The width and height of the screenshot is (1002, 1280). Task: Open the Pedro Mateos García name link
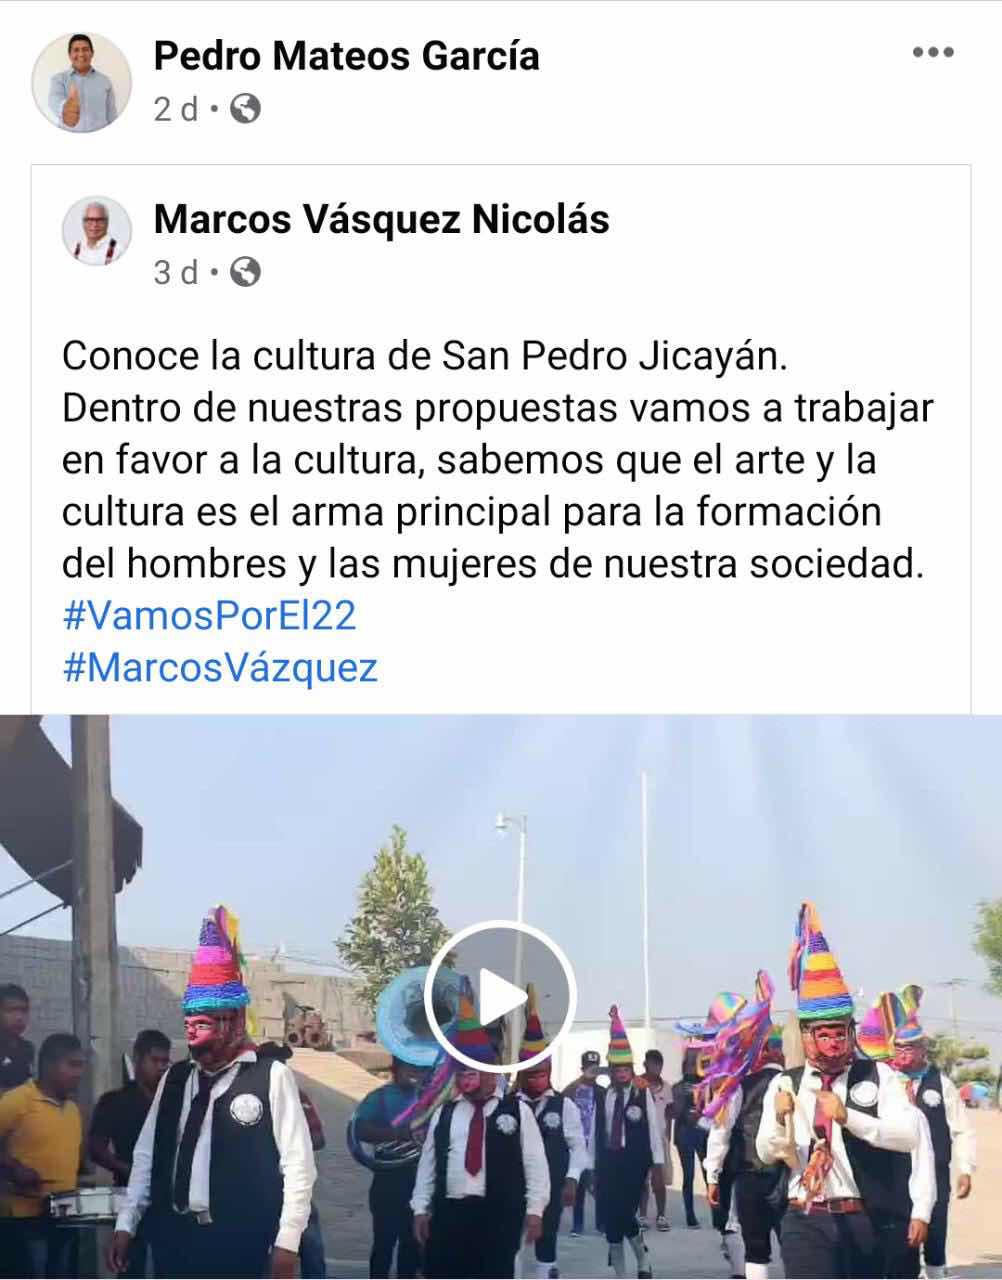point(346,56)
